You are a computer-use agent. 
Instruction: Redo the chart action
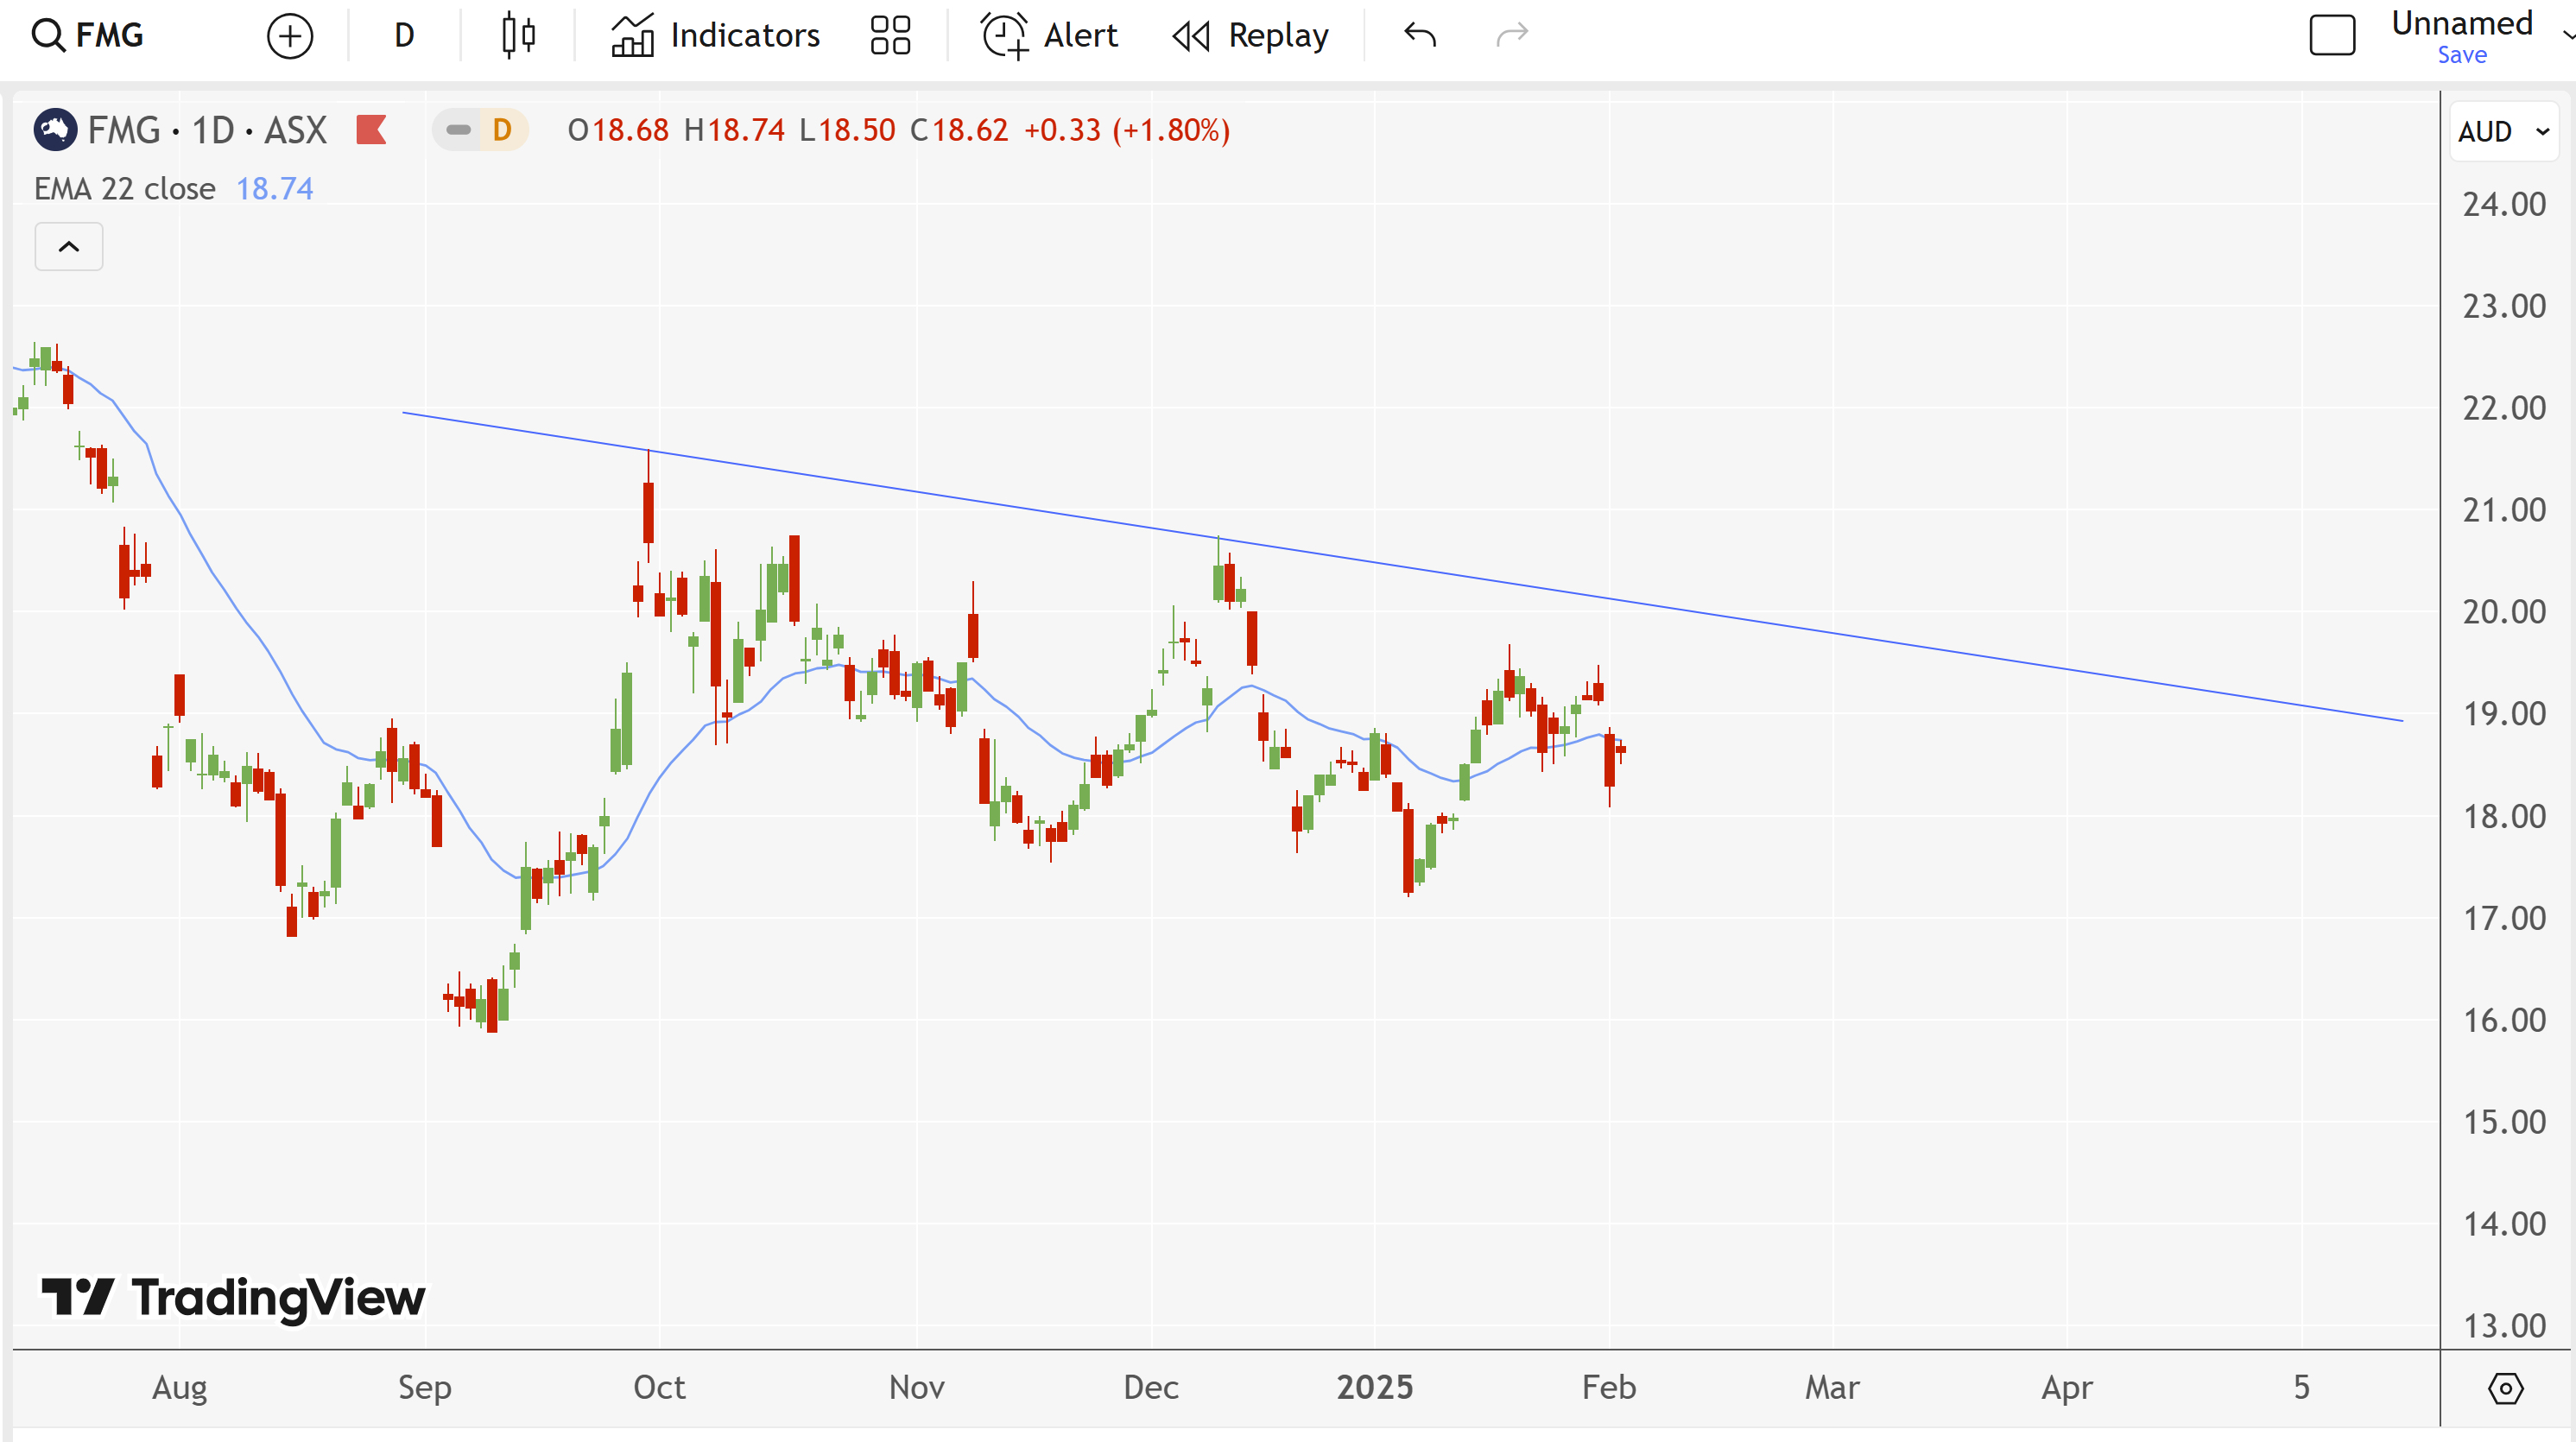tap(1512, 36)
